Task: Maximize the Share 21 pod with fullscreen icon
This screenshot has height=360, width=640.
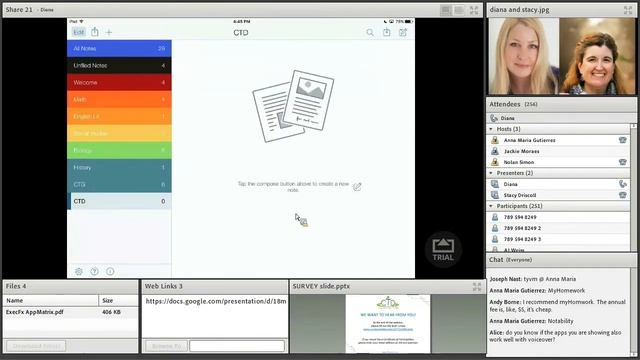Action: coord(474,10)
